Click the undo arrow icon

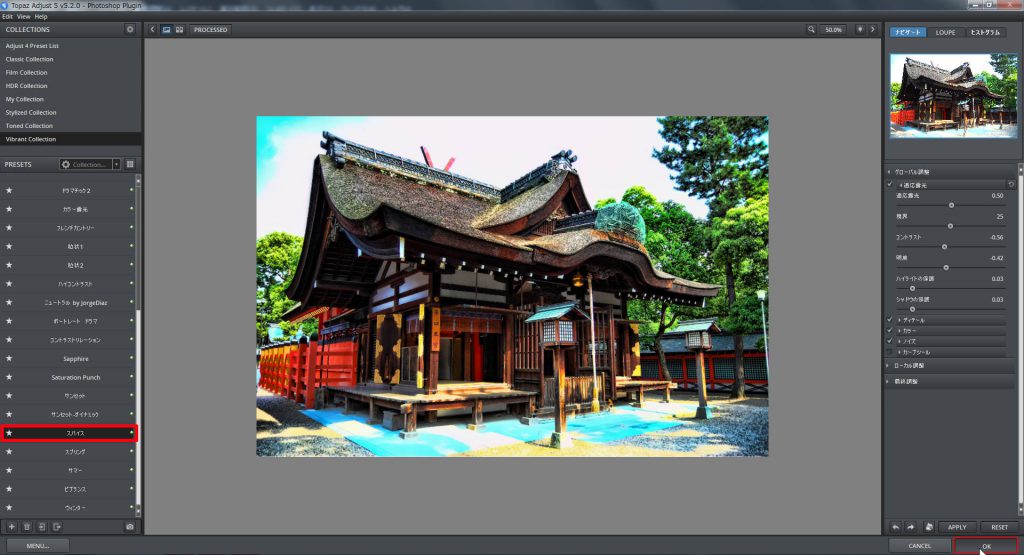(895, 527)
